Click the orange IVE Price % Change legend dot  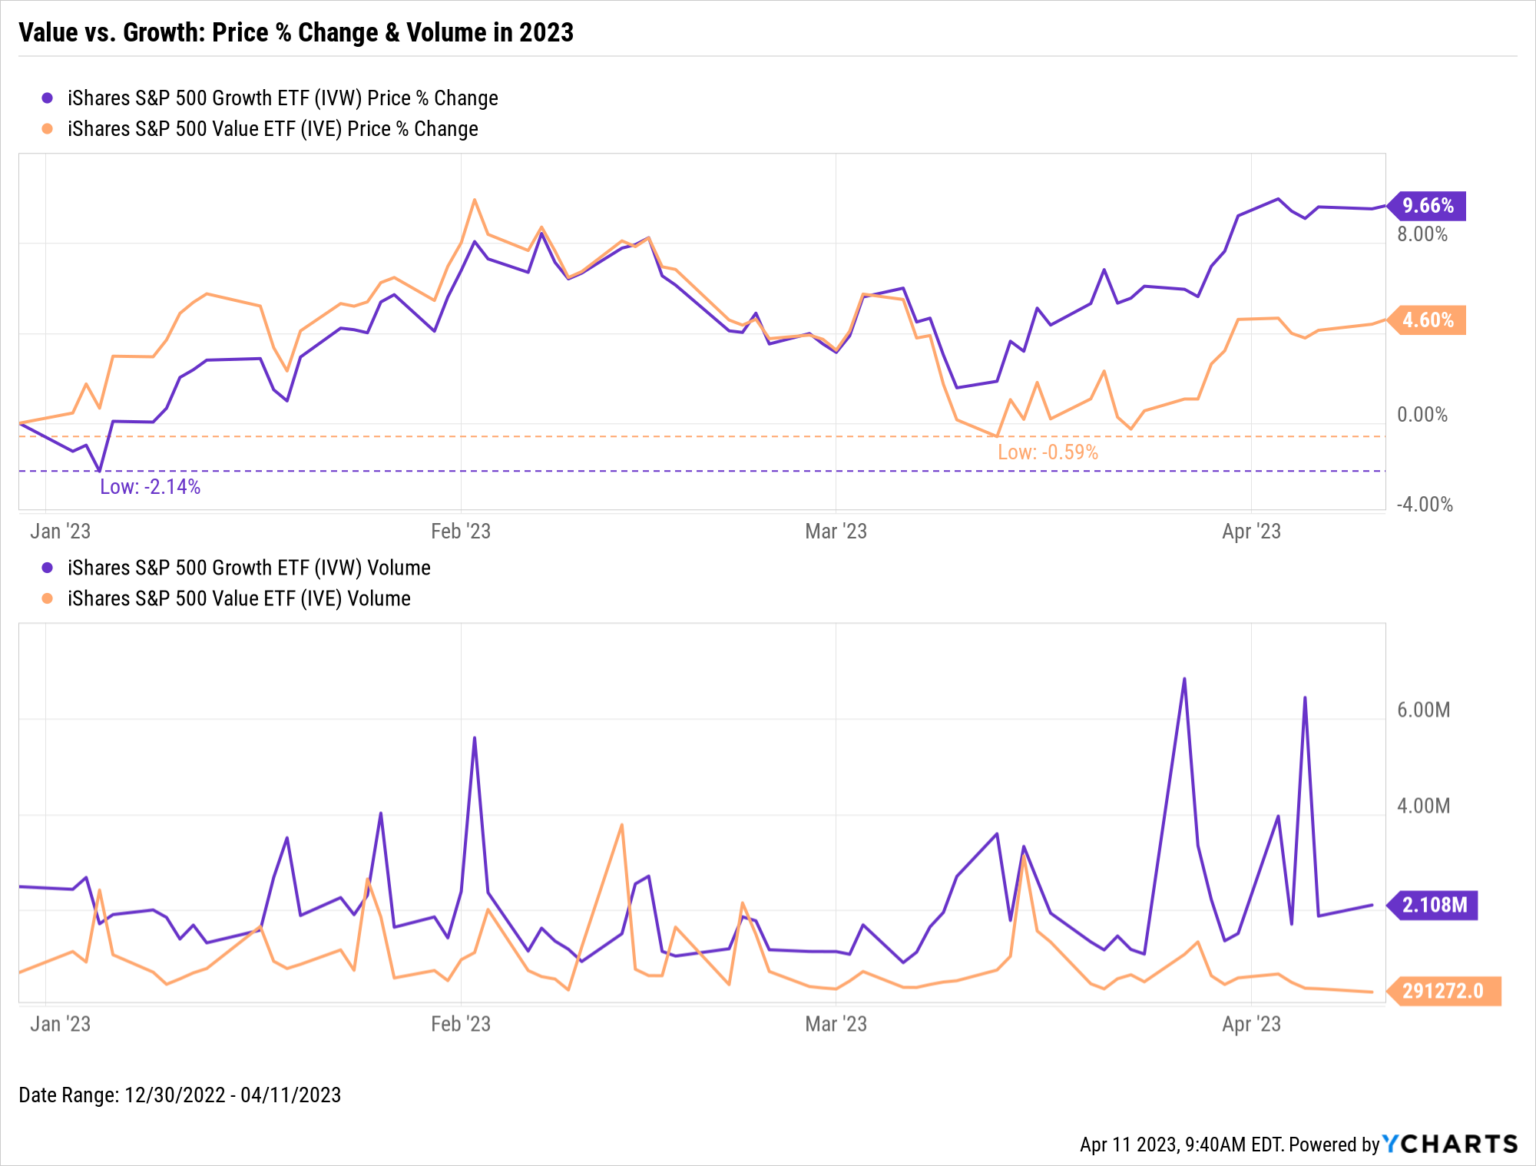pyautogui.click(x=45, y=129)
